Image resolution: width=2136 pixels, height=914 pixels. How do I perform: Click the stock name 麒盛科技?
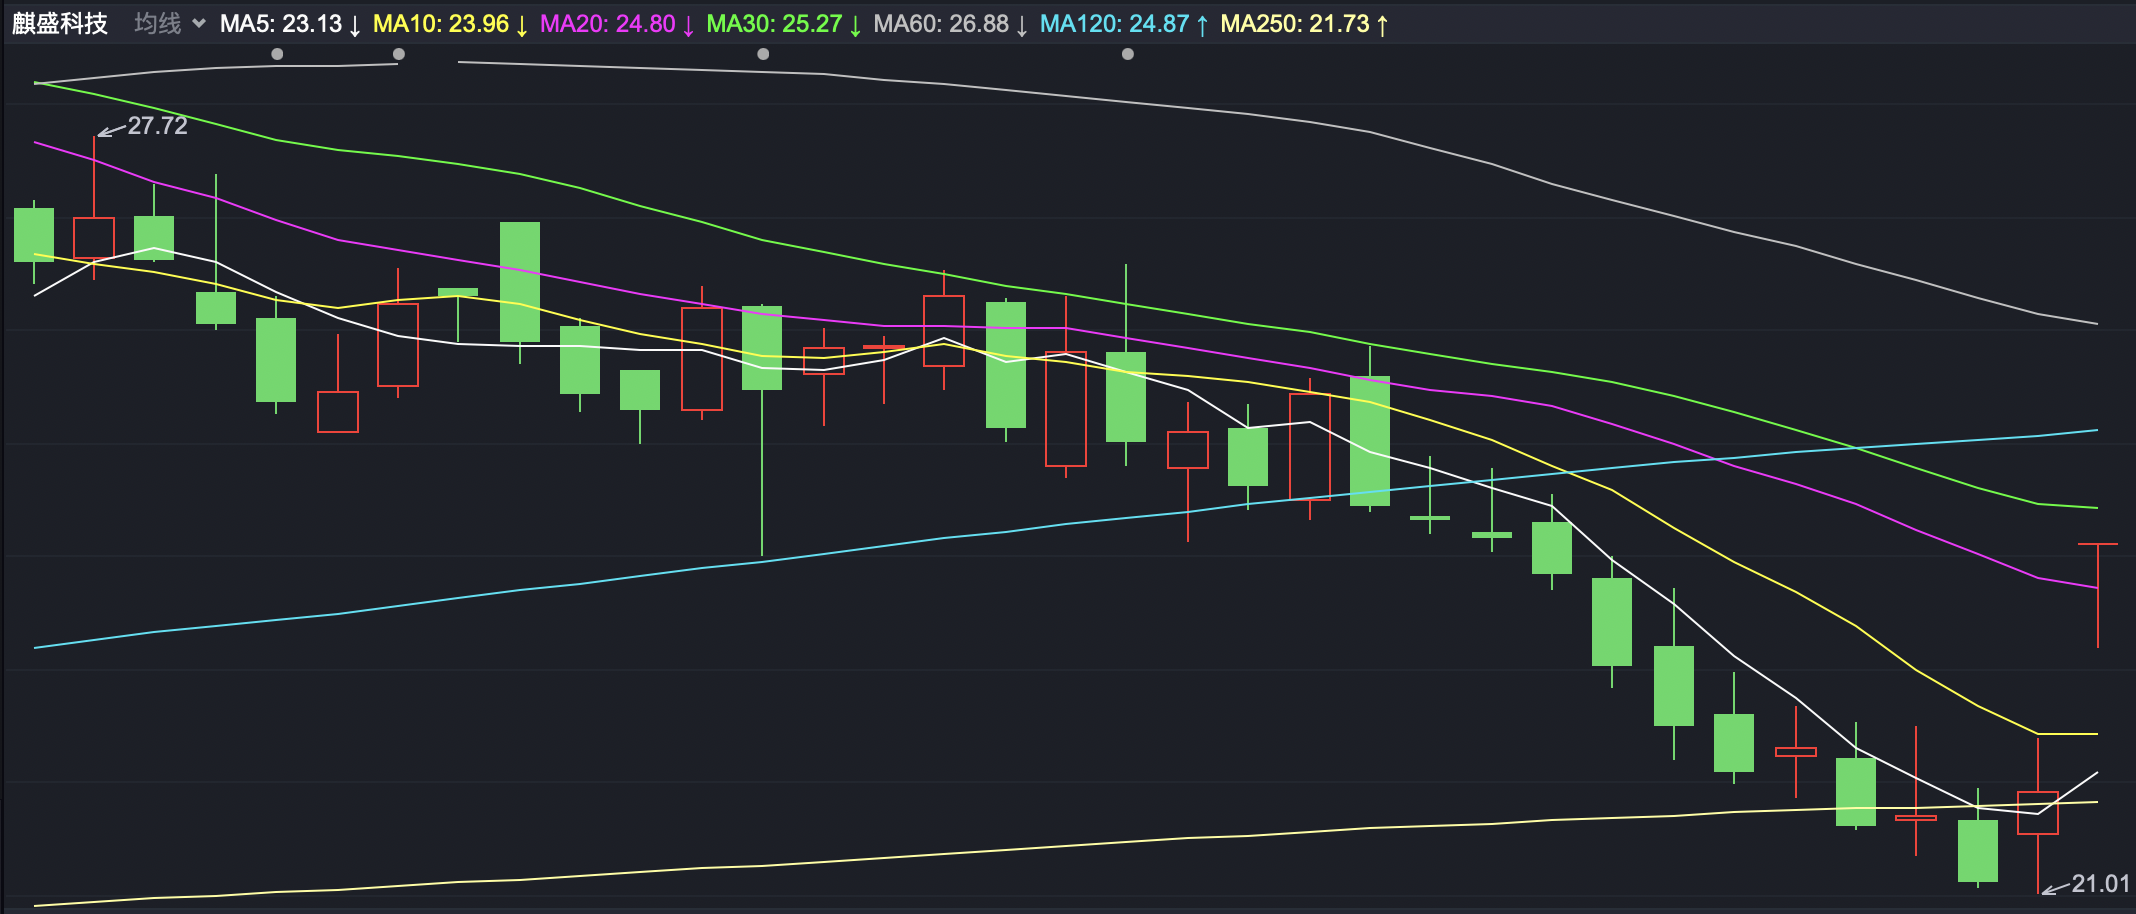(x=60, y=24)
